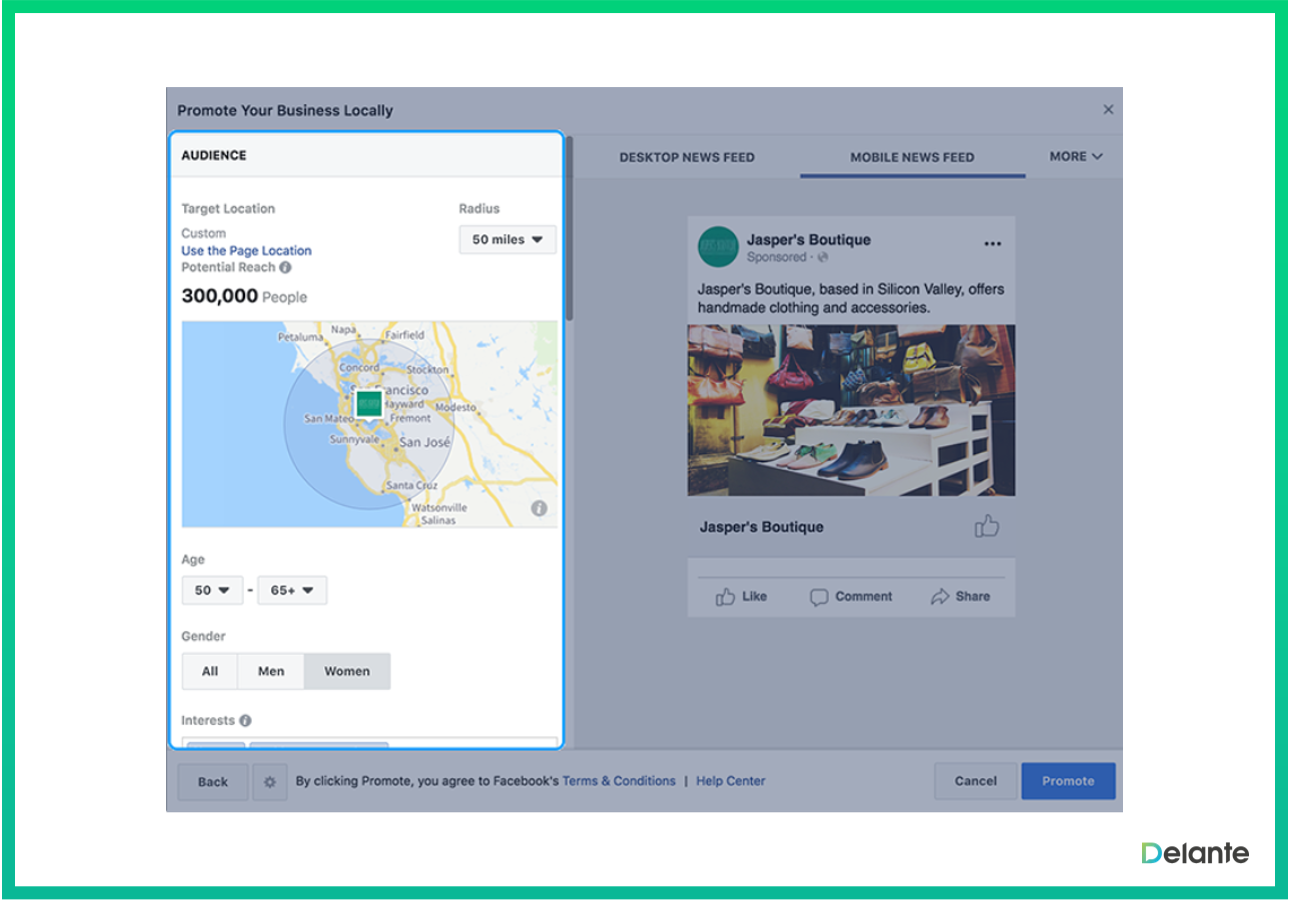This screenshot has width=1290, height=902.
Task: Open the minimum age 50 dropdown
Action: click(212, 590)
